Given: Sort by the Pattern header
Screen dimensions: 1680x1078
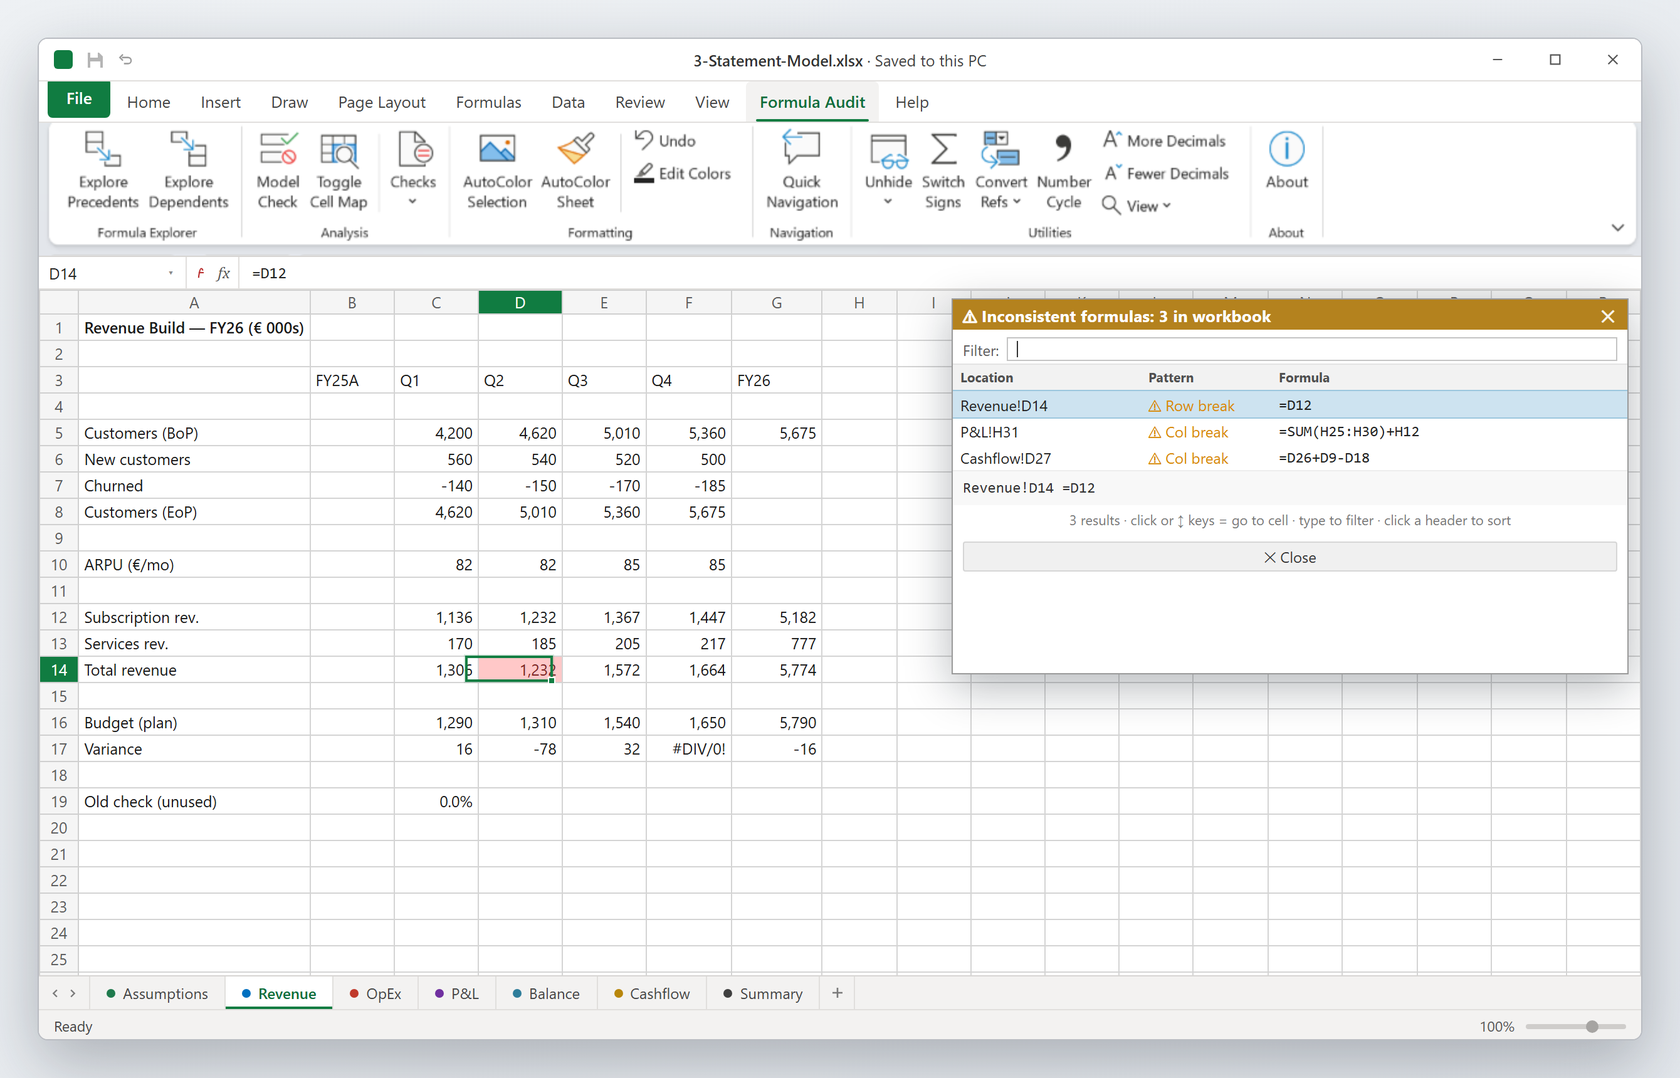Looking at the screenshot, I should 1170,378.
